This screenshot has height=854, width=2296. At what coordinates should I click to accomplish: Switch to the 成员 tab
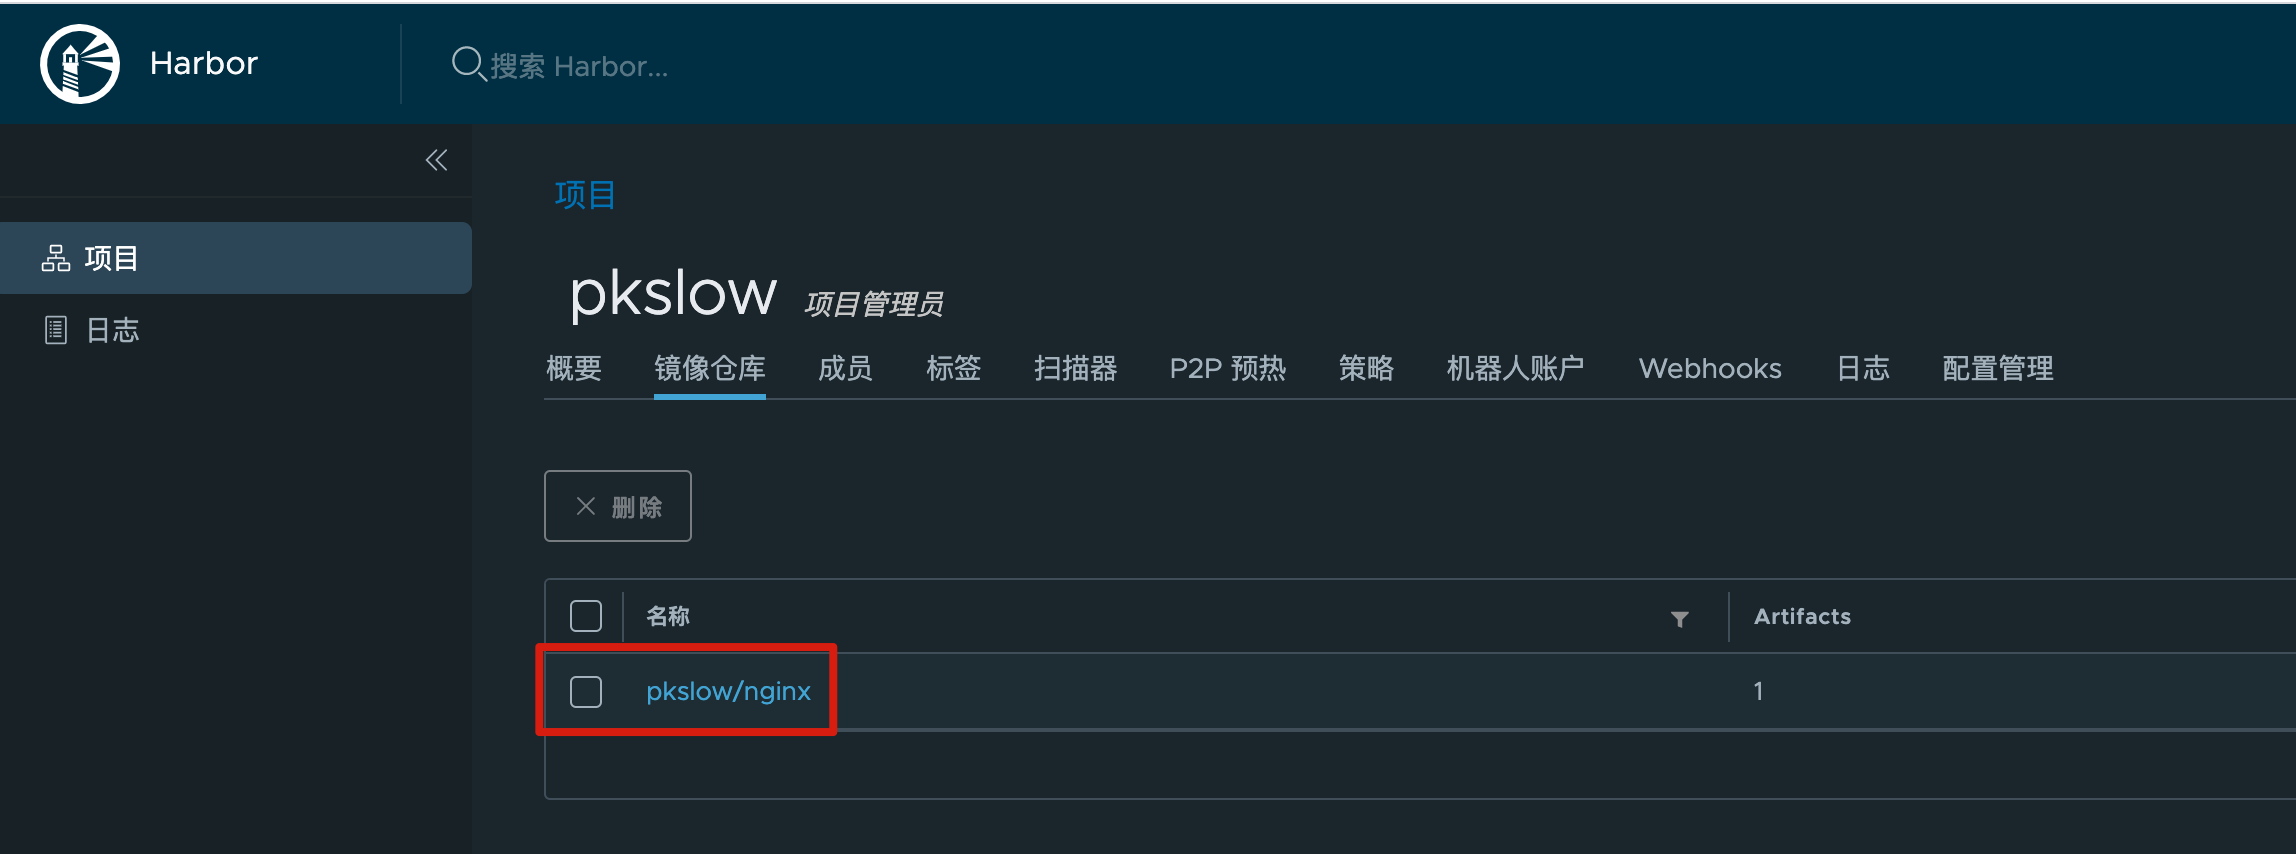(x=845, y=368)
